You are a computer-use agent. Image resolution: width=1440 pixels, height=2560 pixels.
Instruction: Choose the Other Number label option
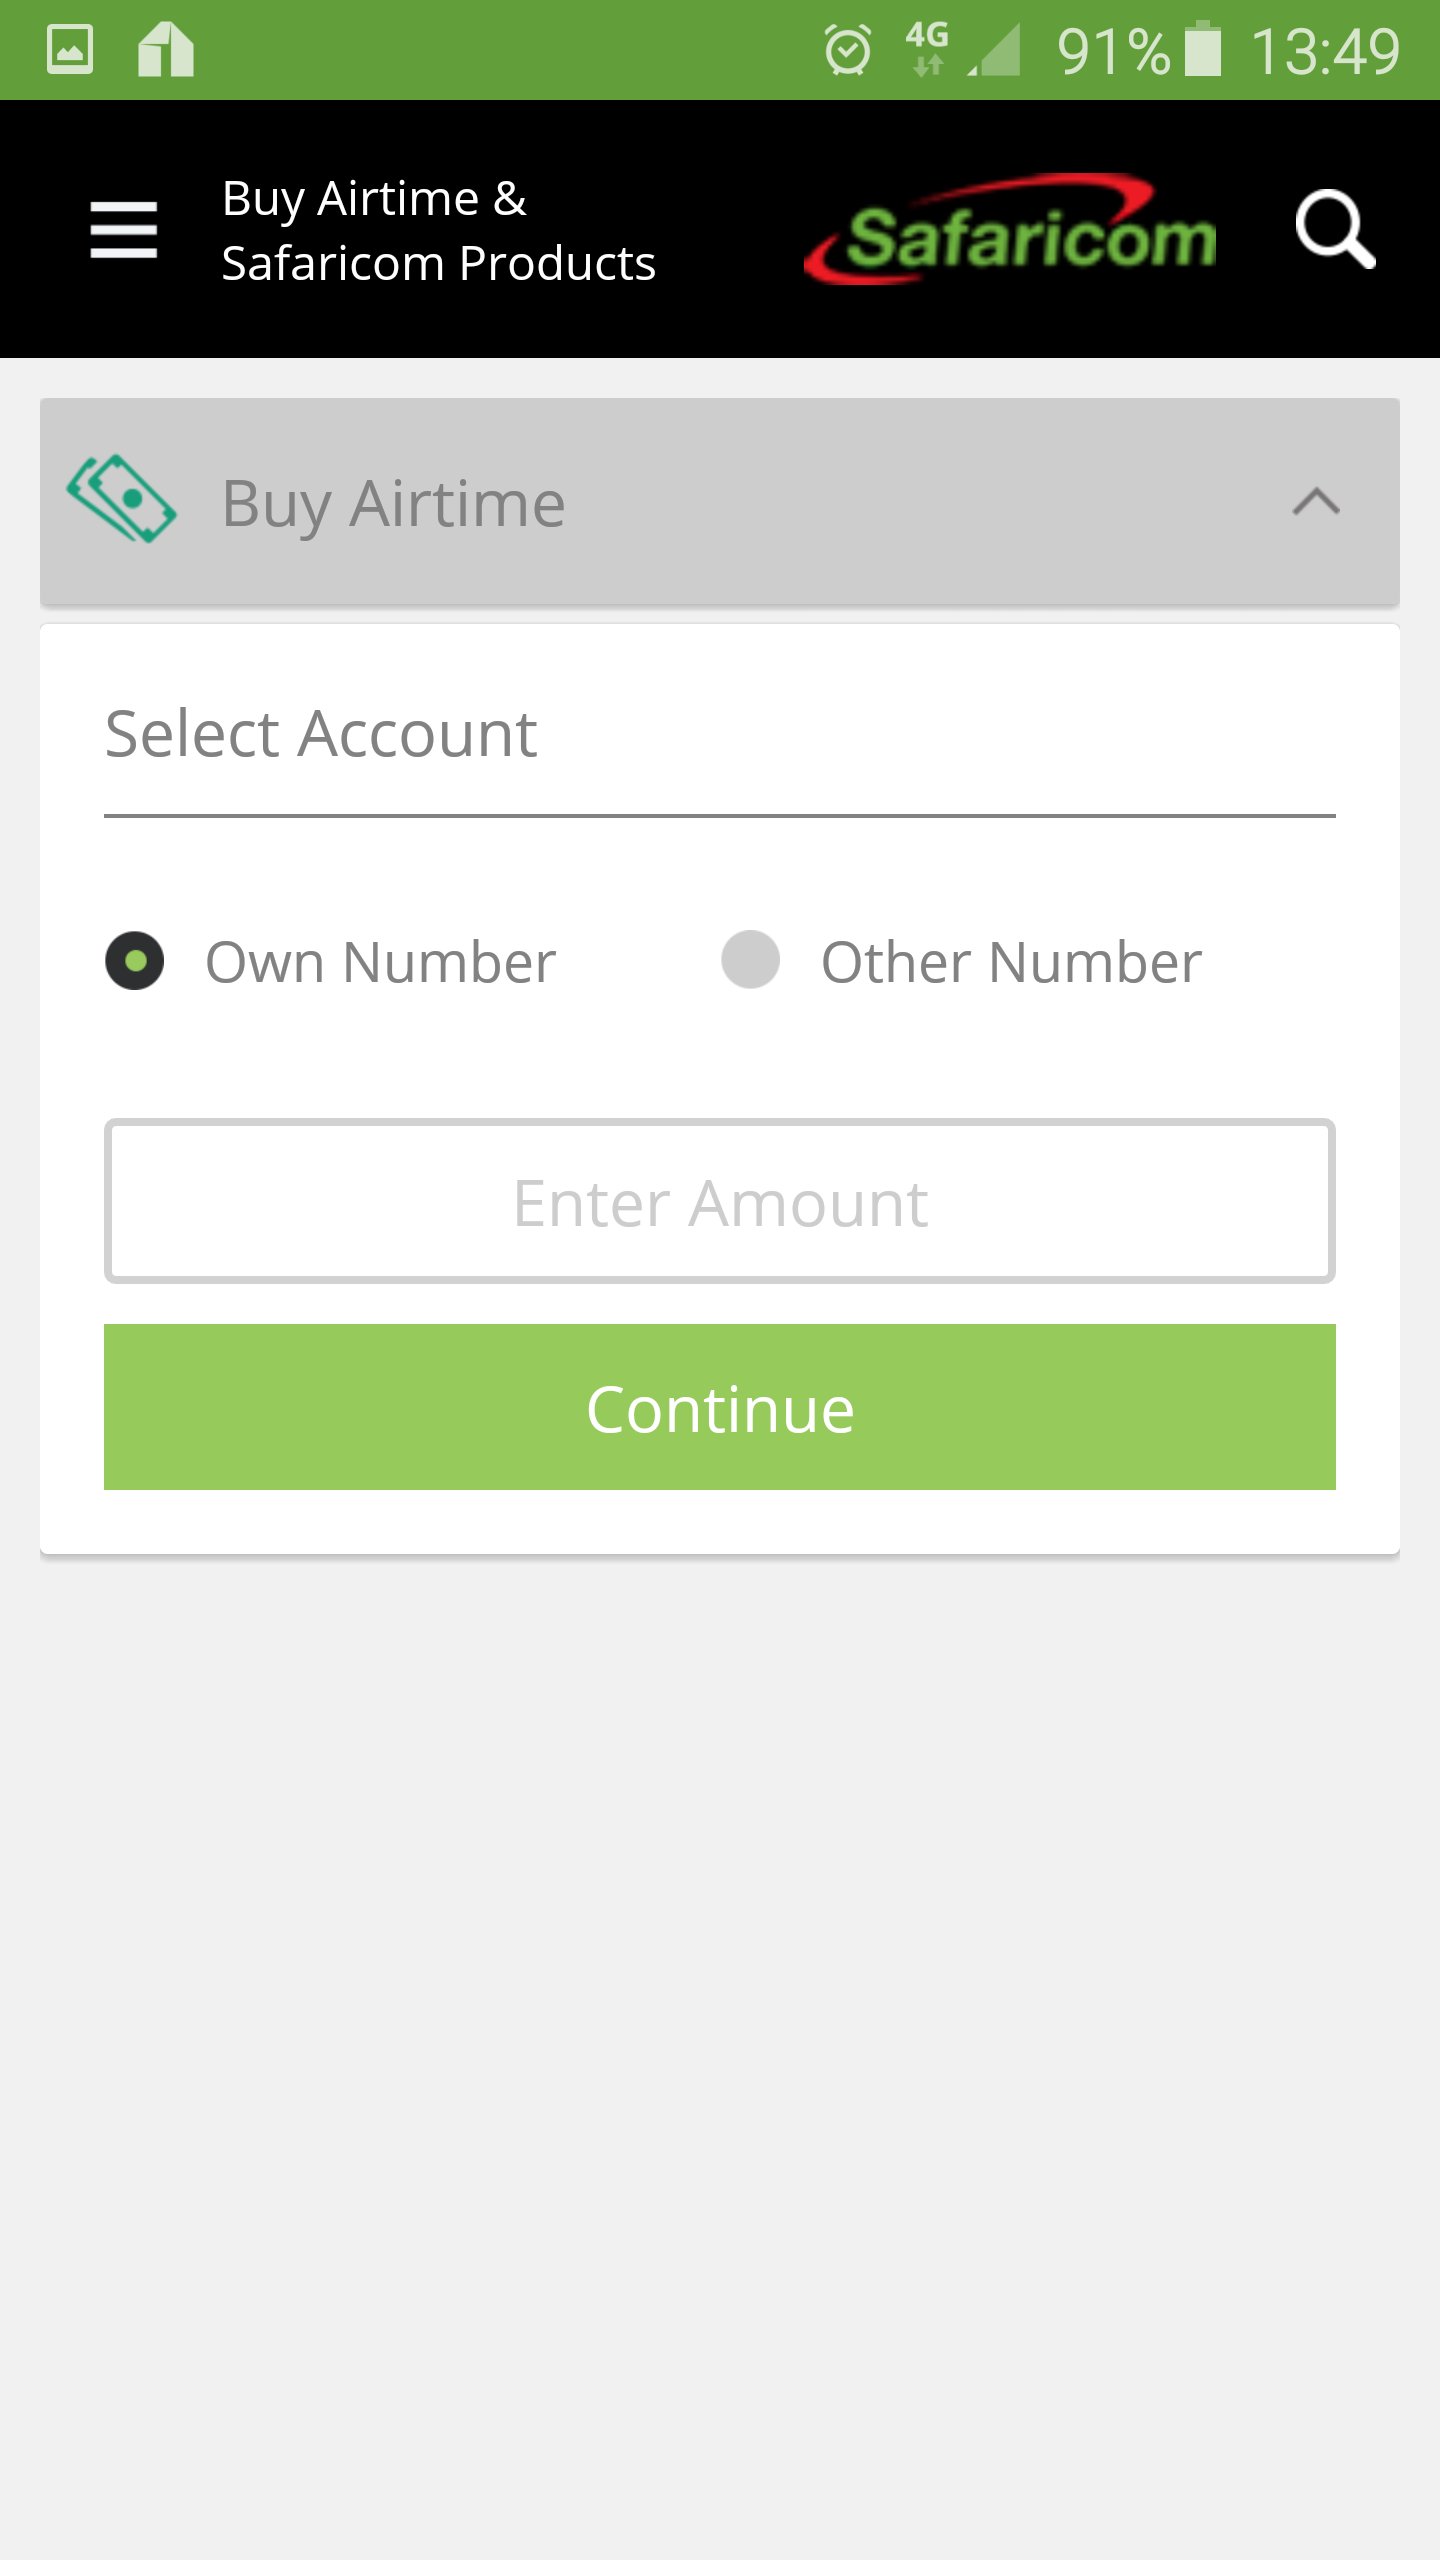pos(1011,962)
